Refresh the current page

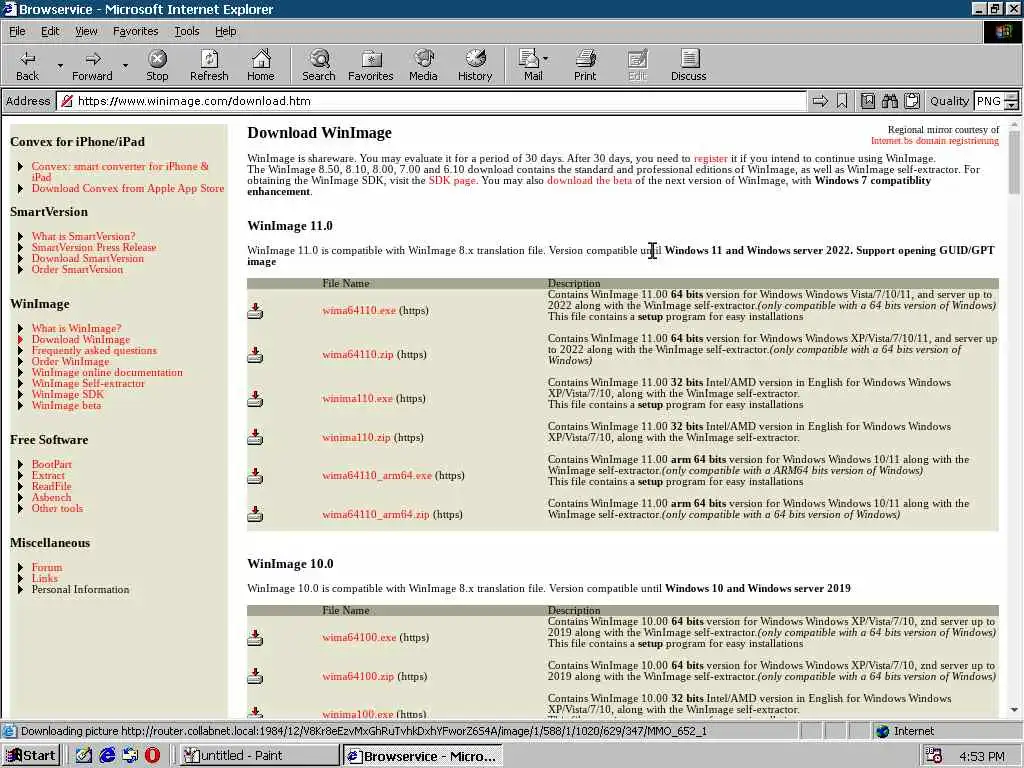[209, 65]
